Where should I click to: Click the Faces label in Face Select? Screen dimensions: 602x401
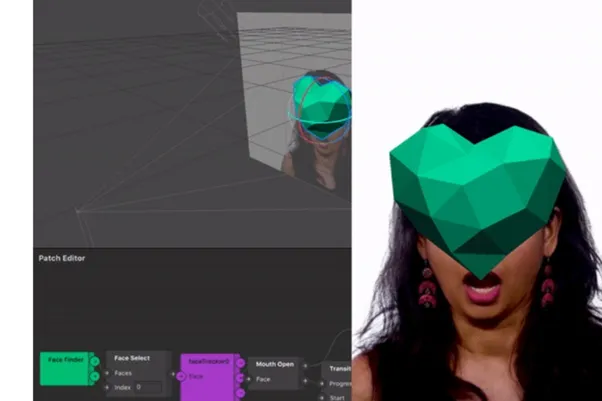tap(123, 373)
